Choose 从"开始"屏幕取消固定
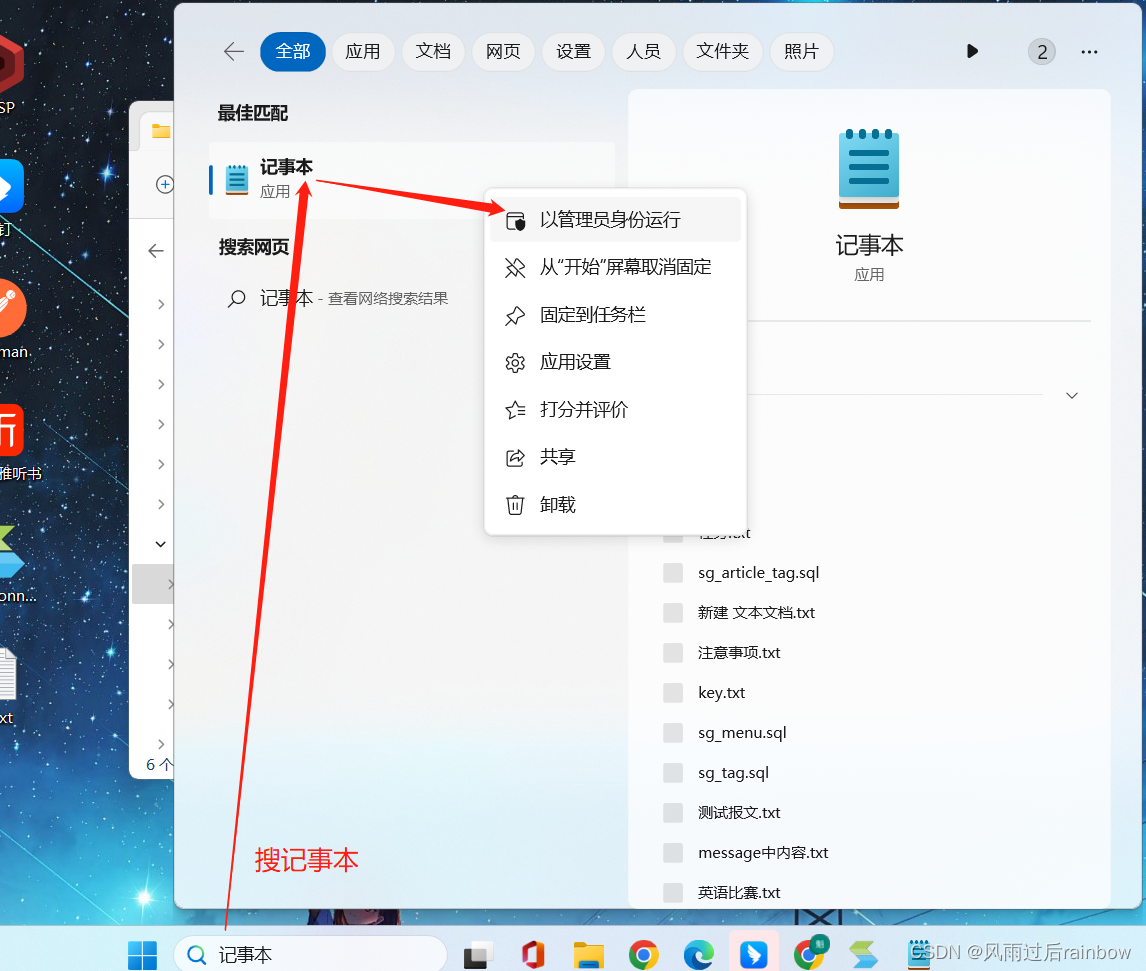Screen dimensions: 1146x971 pyautogui.click(x=615, y=267)
